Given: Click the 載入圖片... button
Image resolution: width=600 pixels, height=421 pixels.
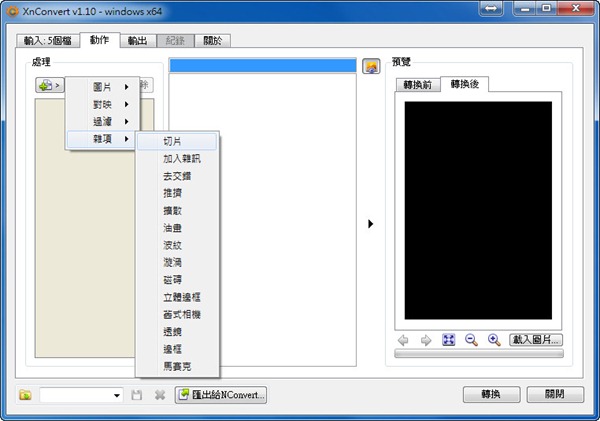Looking at the screenshot, I should 536,340.
